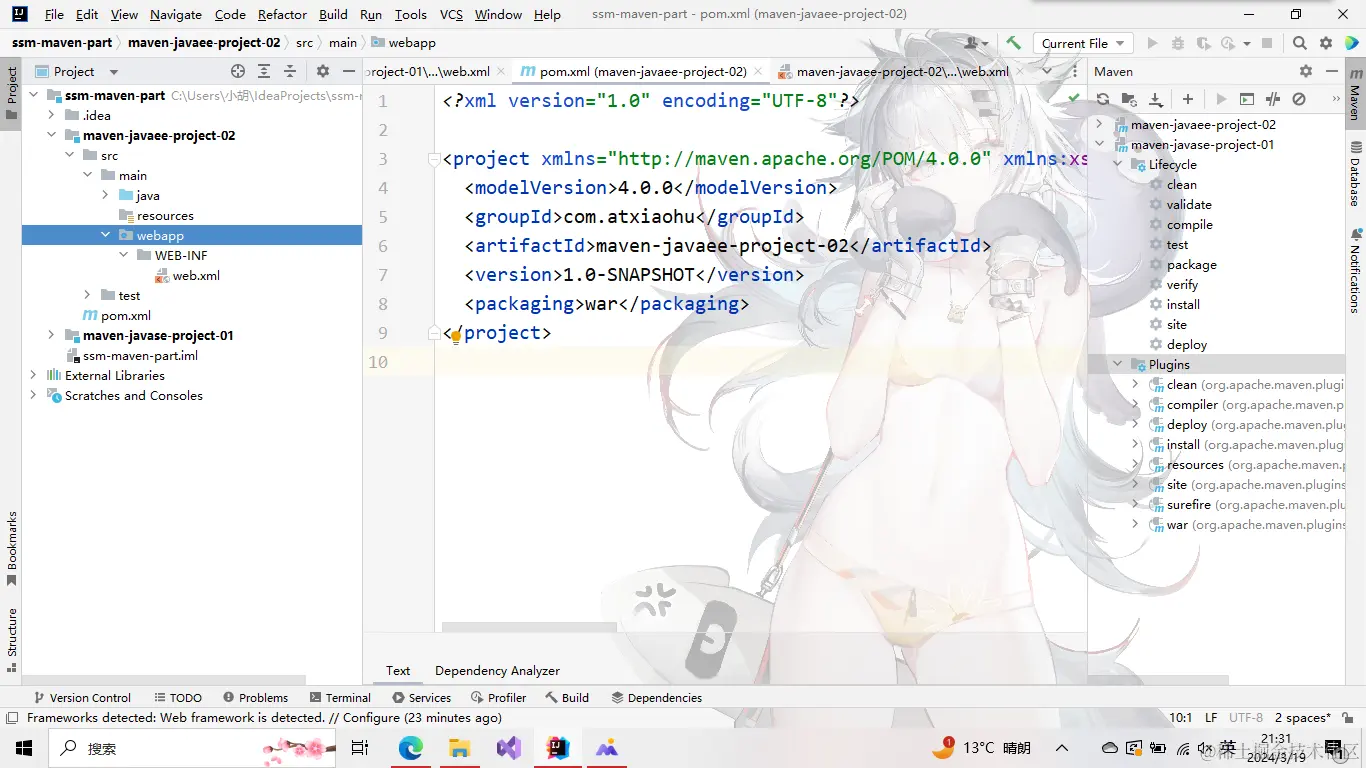Expand maven-javase-project-01 in Project tree
The height and width of the screenshot is (768, 1366).
(x=51, y=335)
